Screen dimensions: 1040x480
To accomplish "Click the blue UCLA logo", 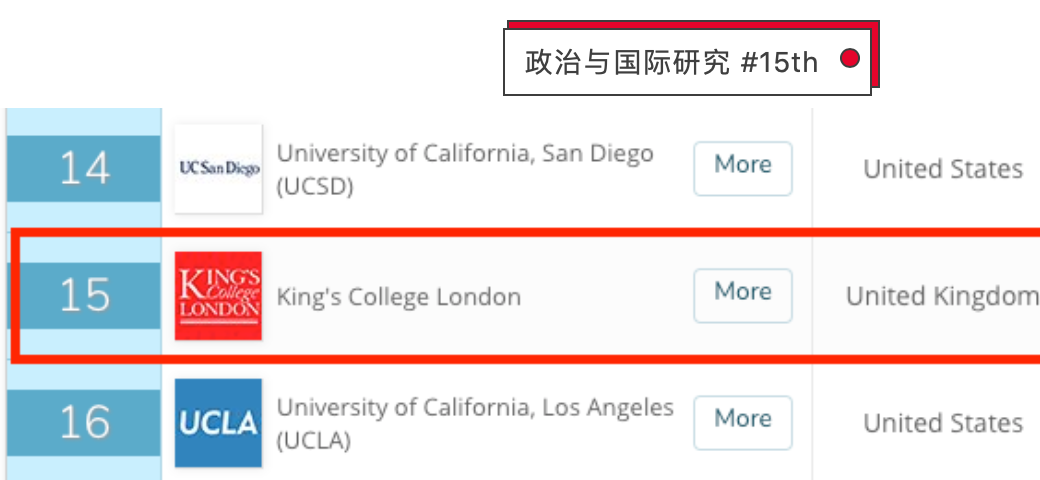I will pos(218,423).
